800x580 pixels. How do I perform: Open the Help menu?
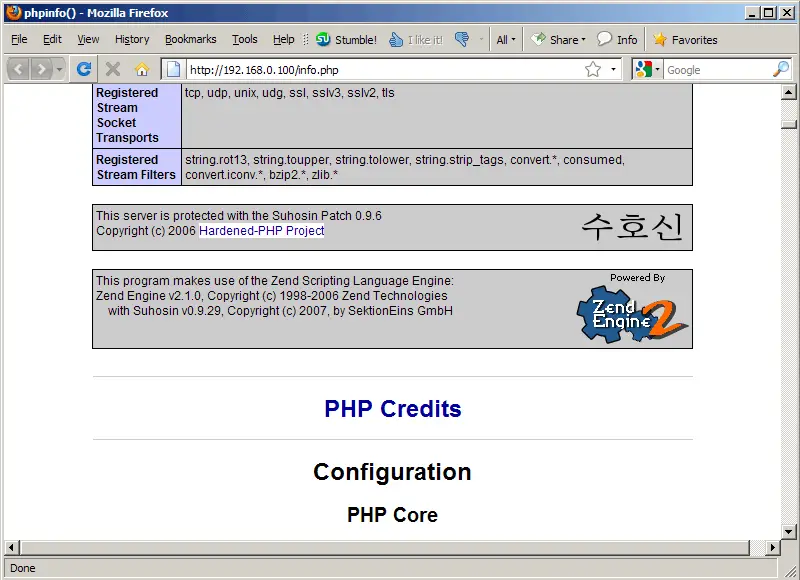coord(283,39)
